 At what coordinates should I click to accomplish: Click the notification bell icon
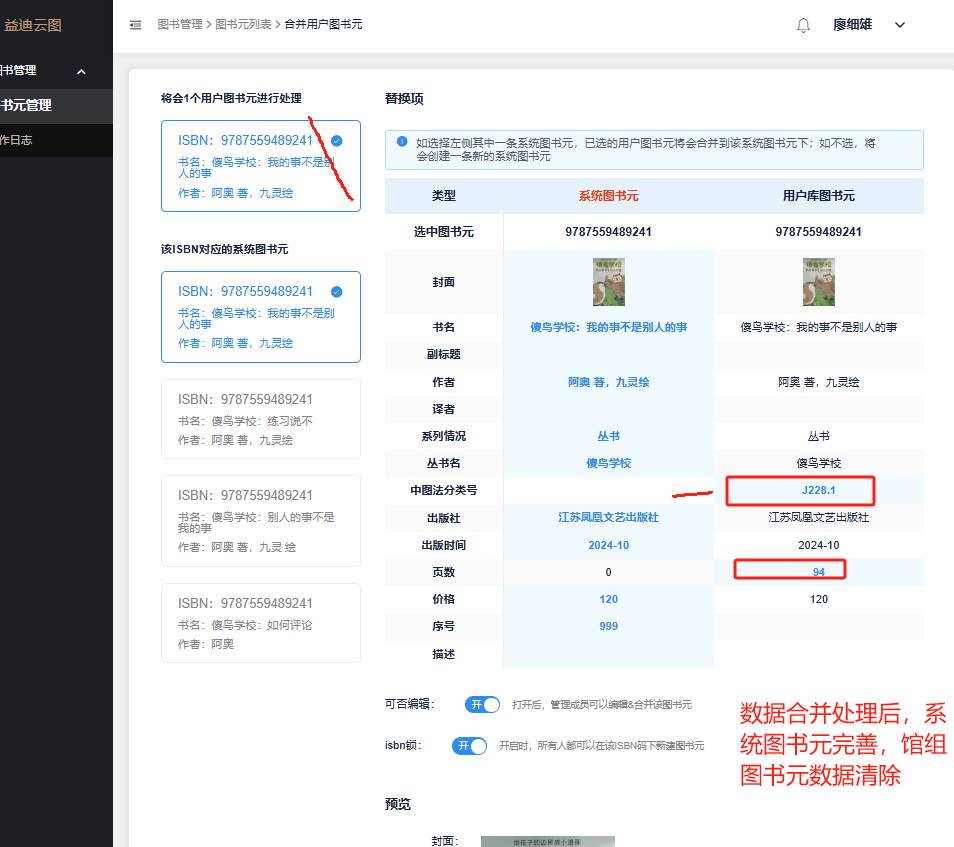pos(803,25)
